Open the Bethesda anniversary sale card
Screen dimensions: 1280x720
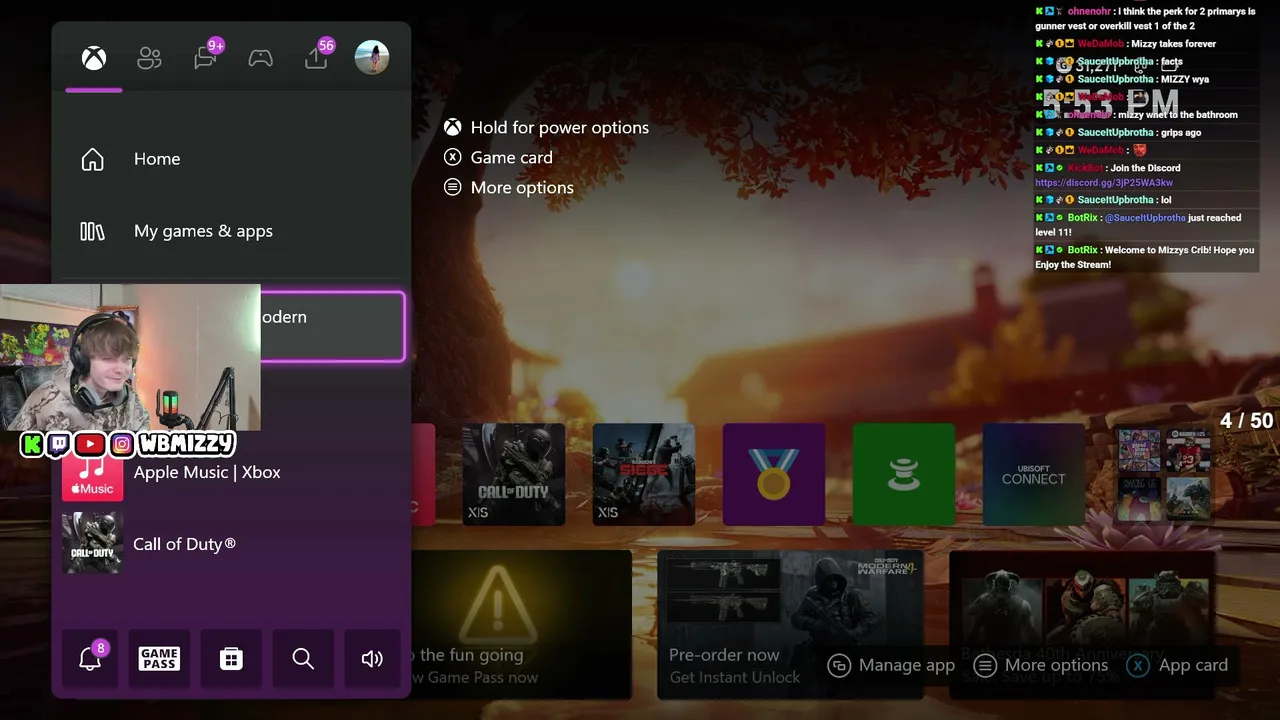click(1081, 624)
